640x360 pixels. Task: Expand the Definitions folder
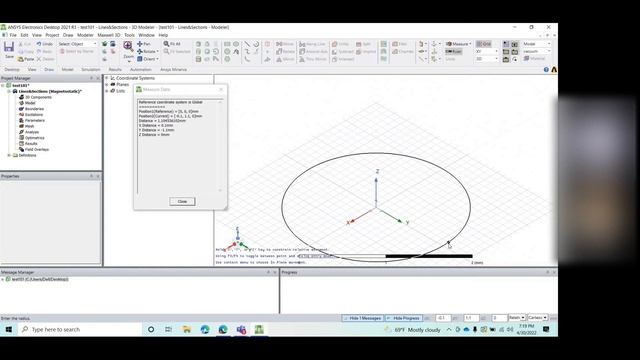click(x=9, y=155)
